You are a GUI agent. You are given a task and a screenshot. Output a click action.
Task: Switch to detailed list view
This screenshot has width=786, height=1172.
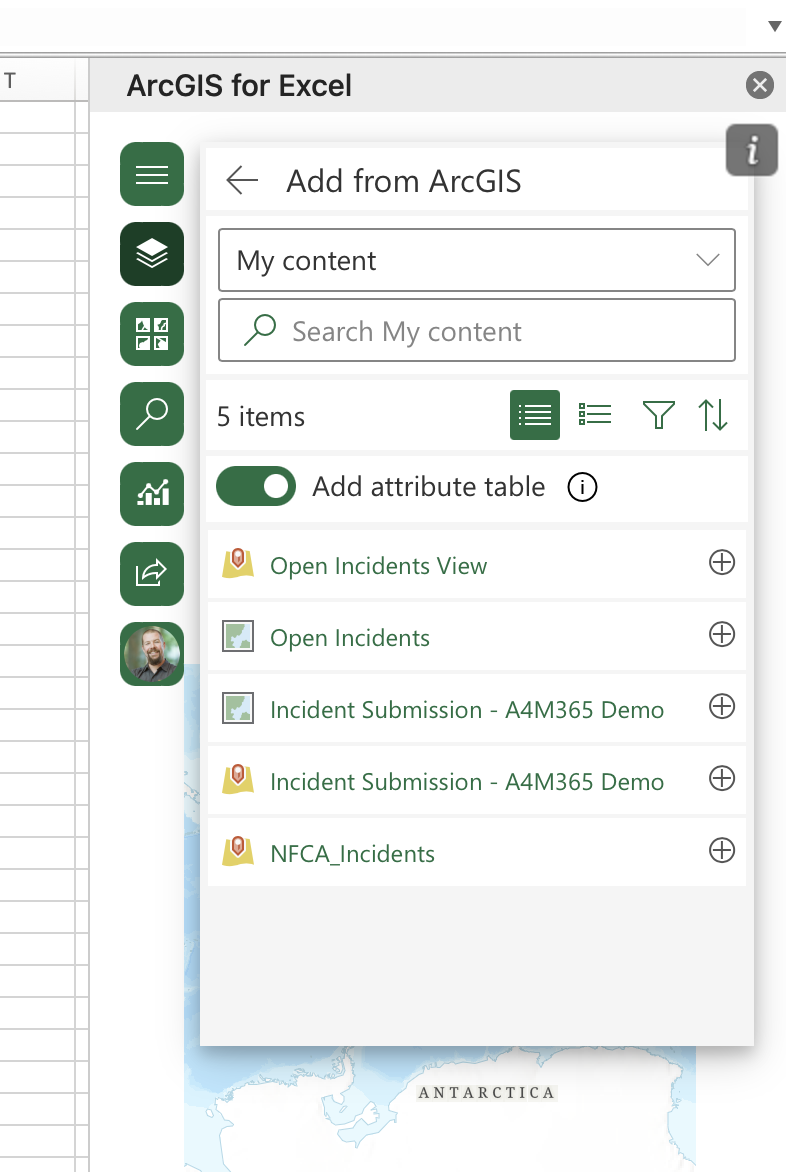[595, 415]
